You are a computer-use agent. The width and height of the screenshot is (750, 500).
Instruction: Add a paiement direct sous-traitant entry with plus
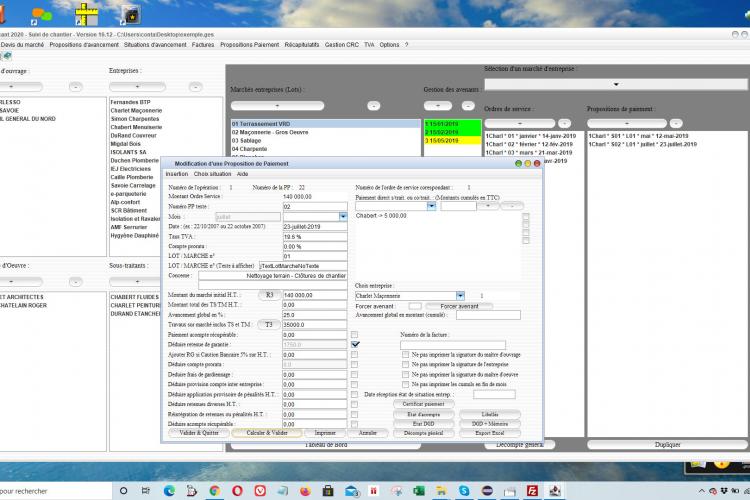[x=488, y=206]
